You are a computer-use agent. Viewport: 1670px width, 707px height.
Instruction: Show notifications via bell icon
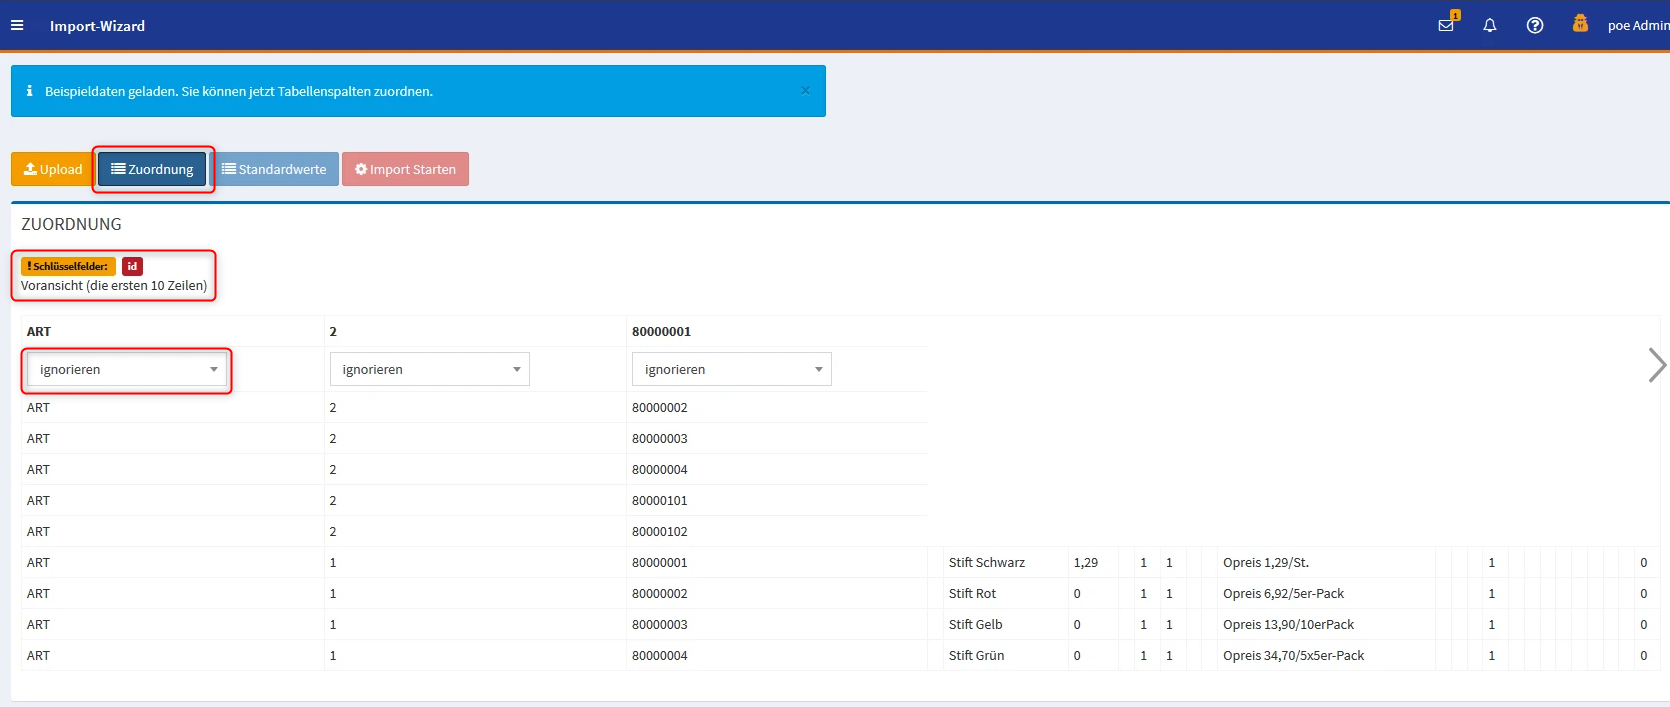tap(1490, 26)
